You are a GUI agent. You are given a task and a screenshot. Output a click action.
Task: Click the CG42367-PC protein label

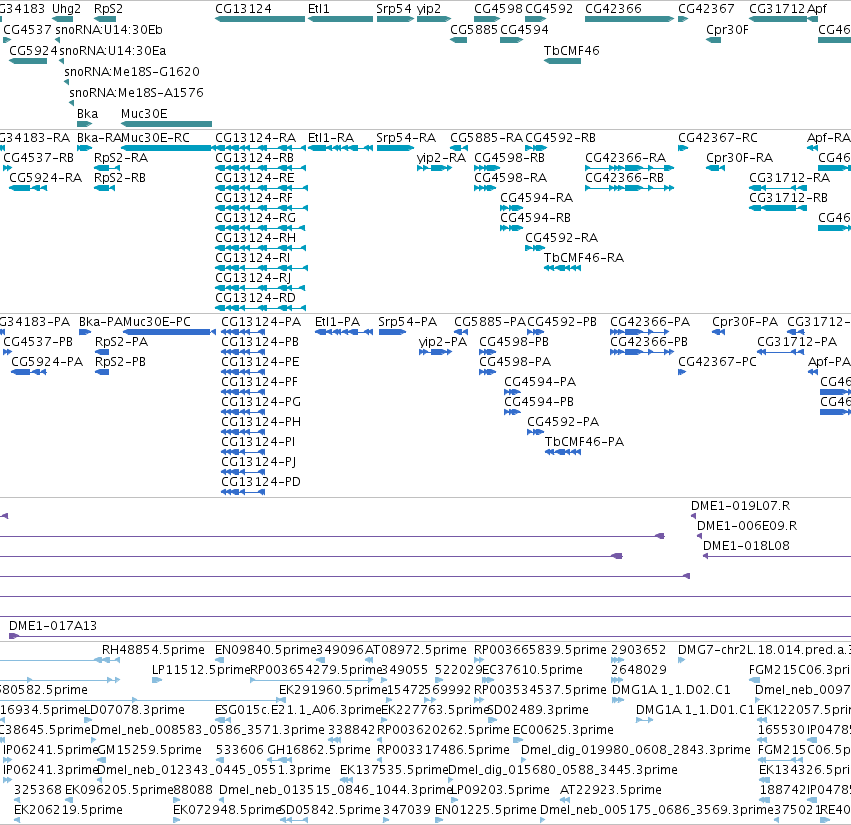pyautogui.click(x=717, y=362)
